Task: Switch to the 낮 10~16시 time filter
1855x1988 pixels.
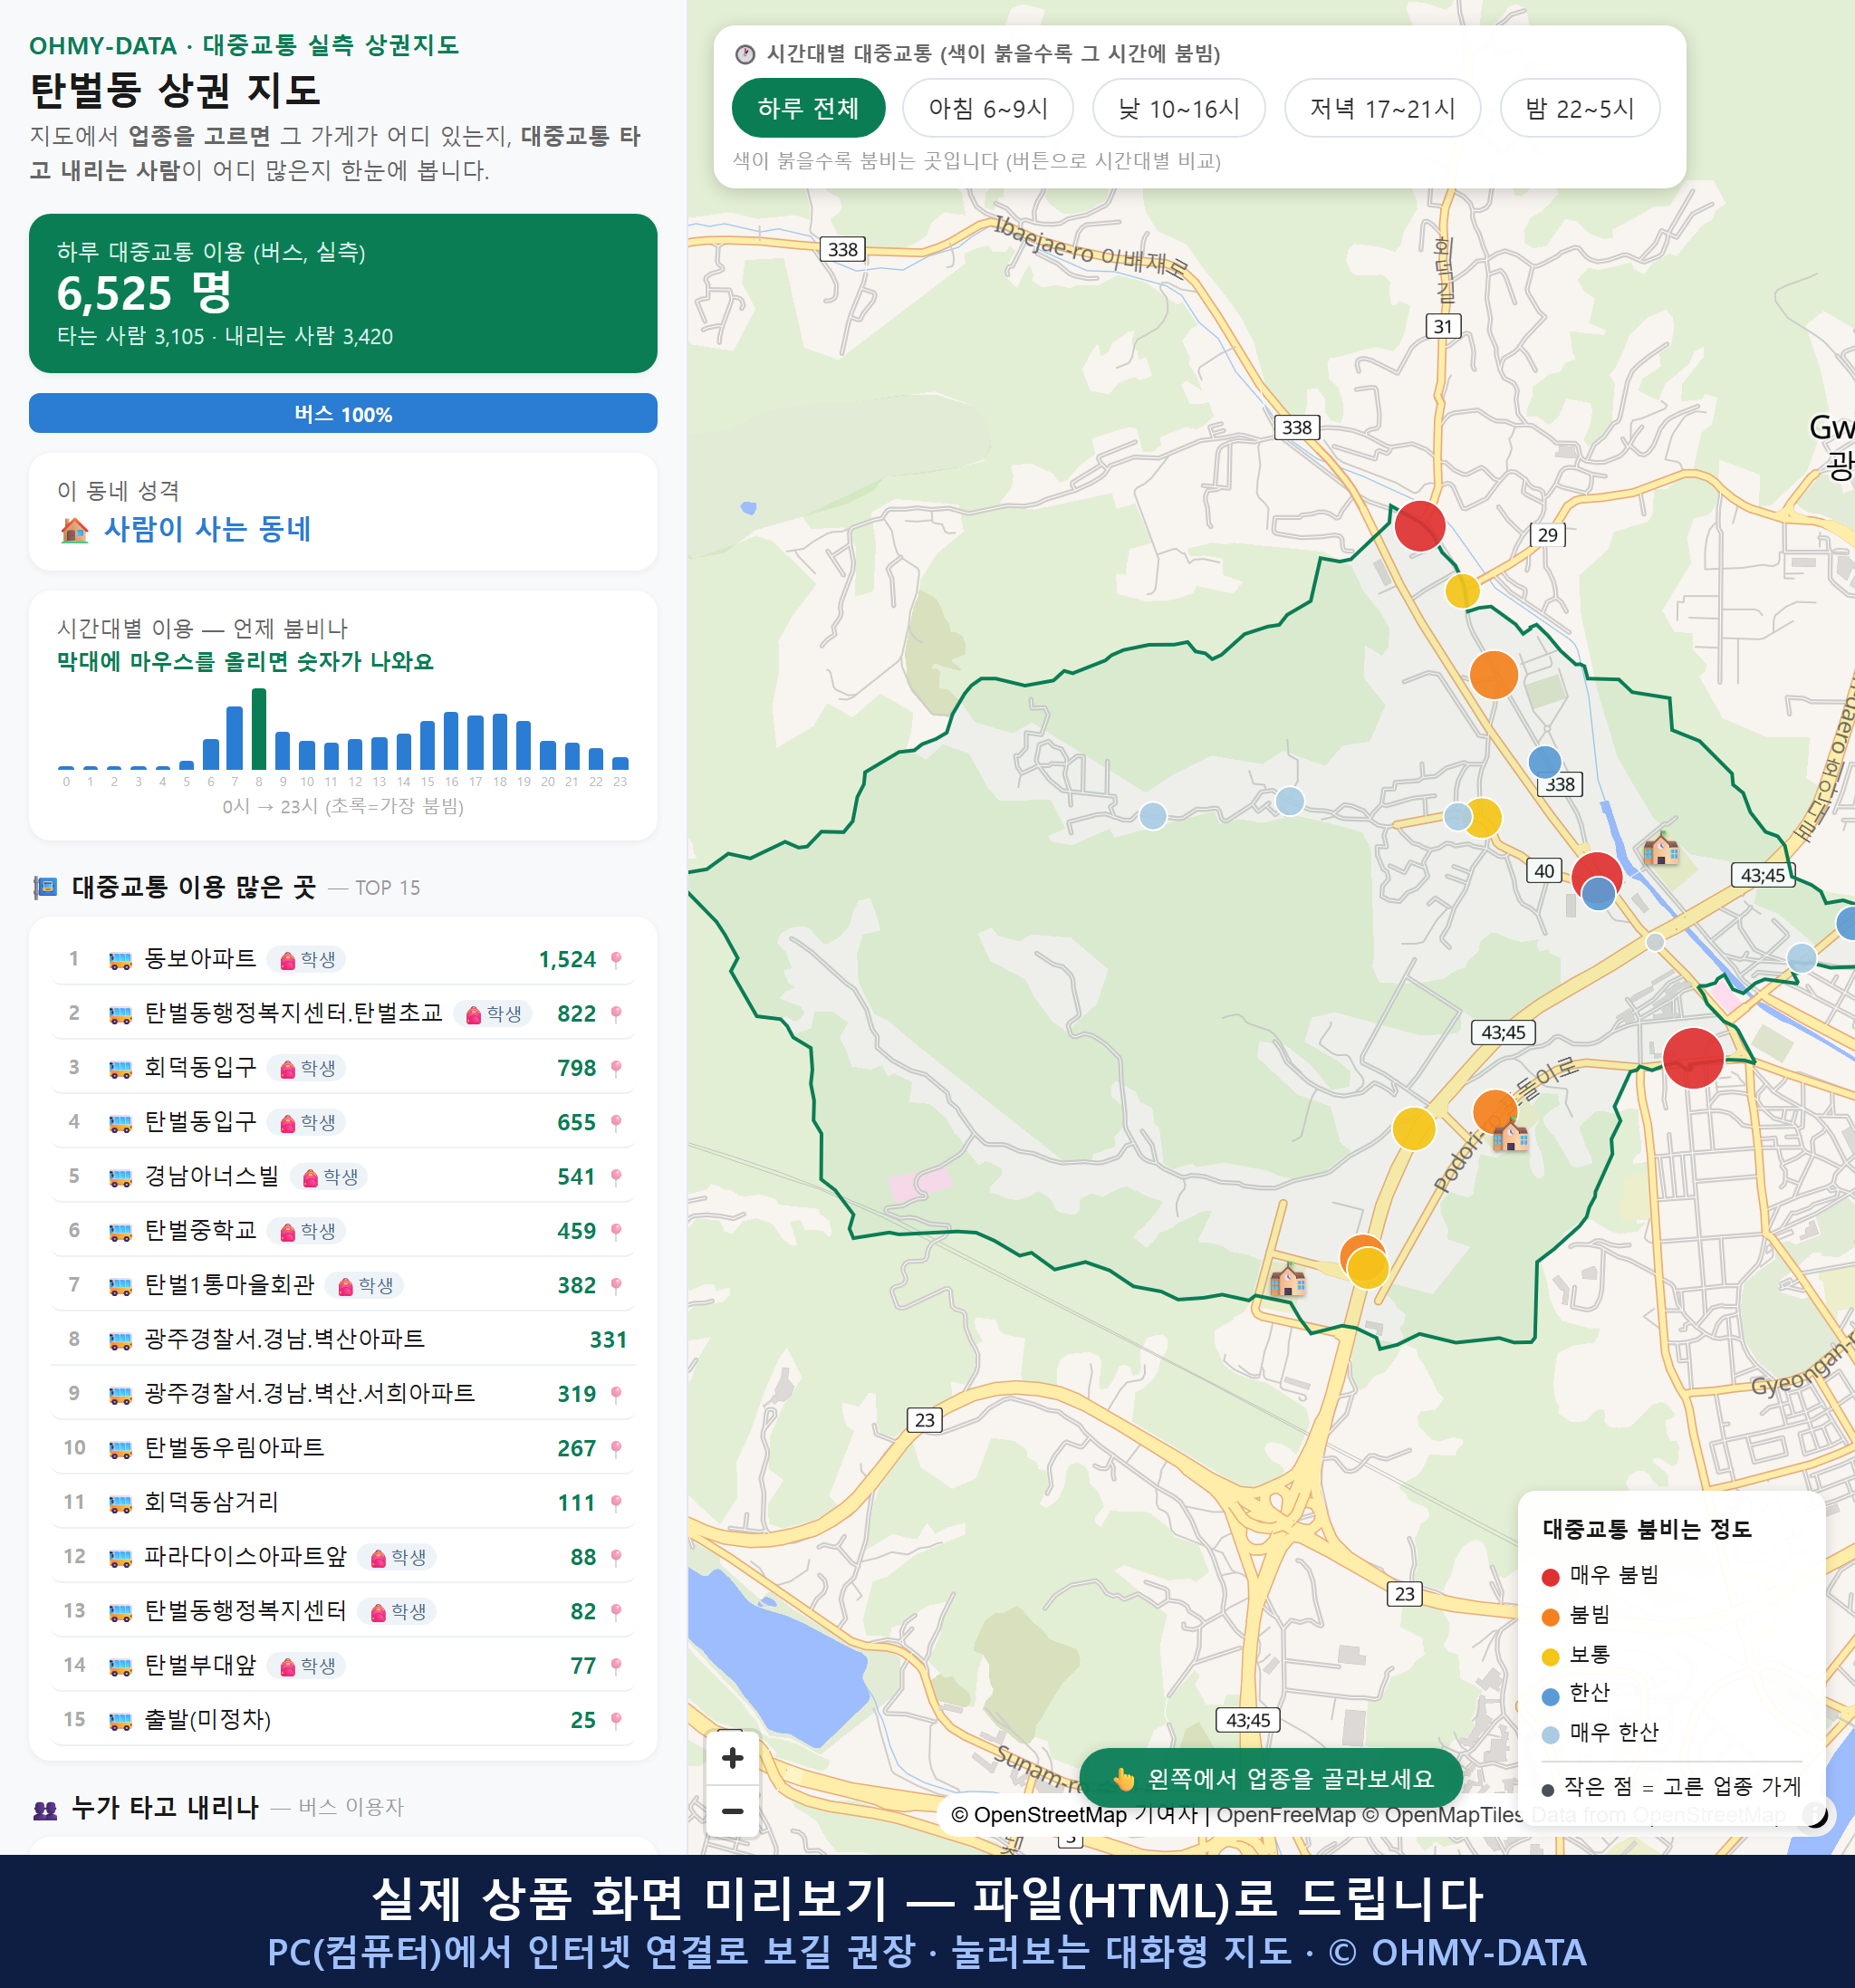Action: tap(1178, 108)
